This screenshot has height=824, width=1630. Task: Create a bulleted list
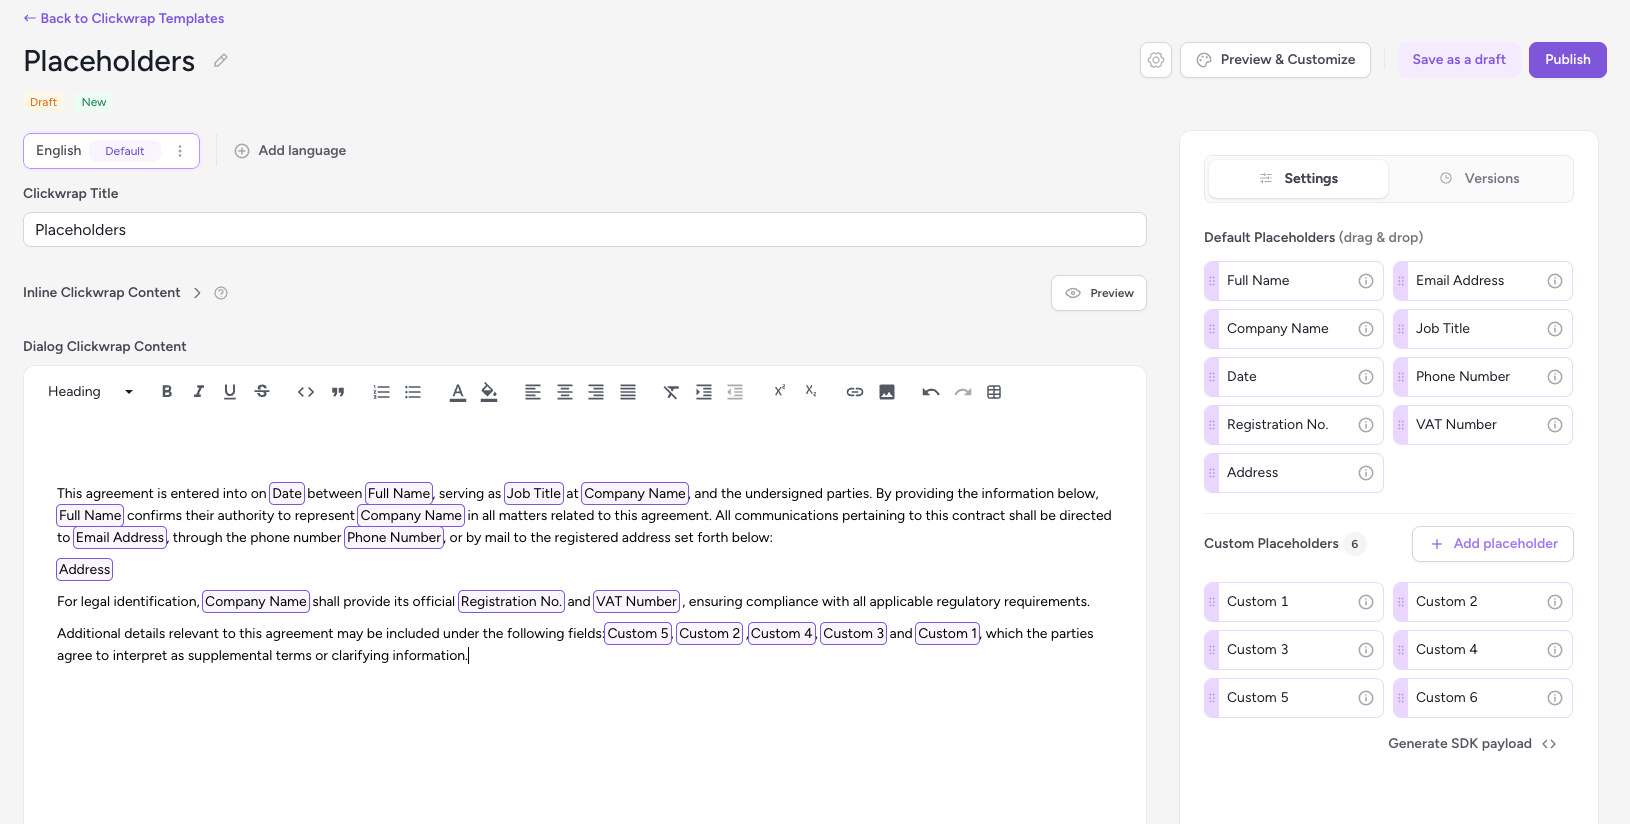413,392
